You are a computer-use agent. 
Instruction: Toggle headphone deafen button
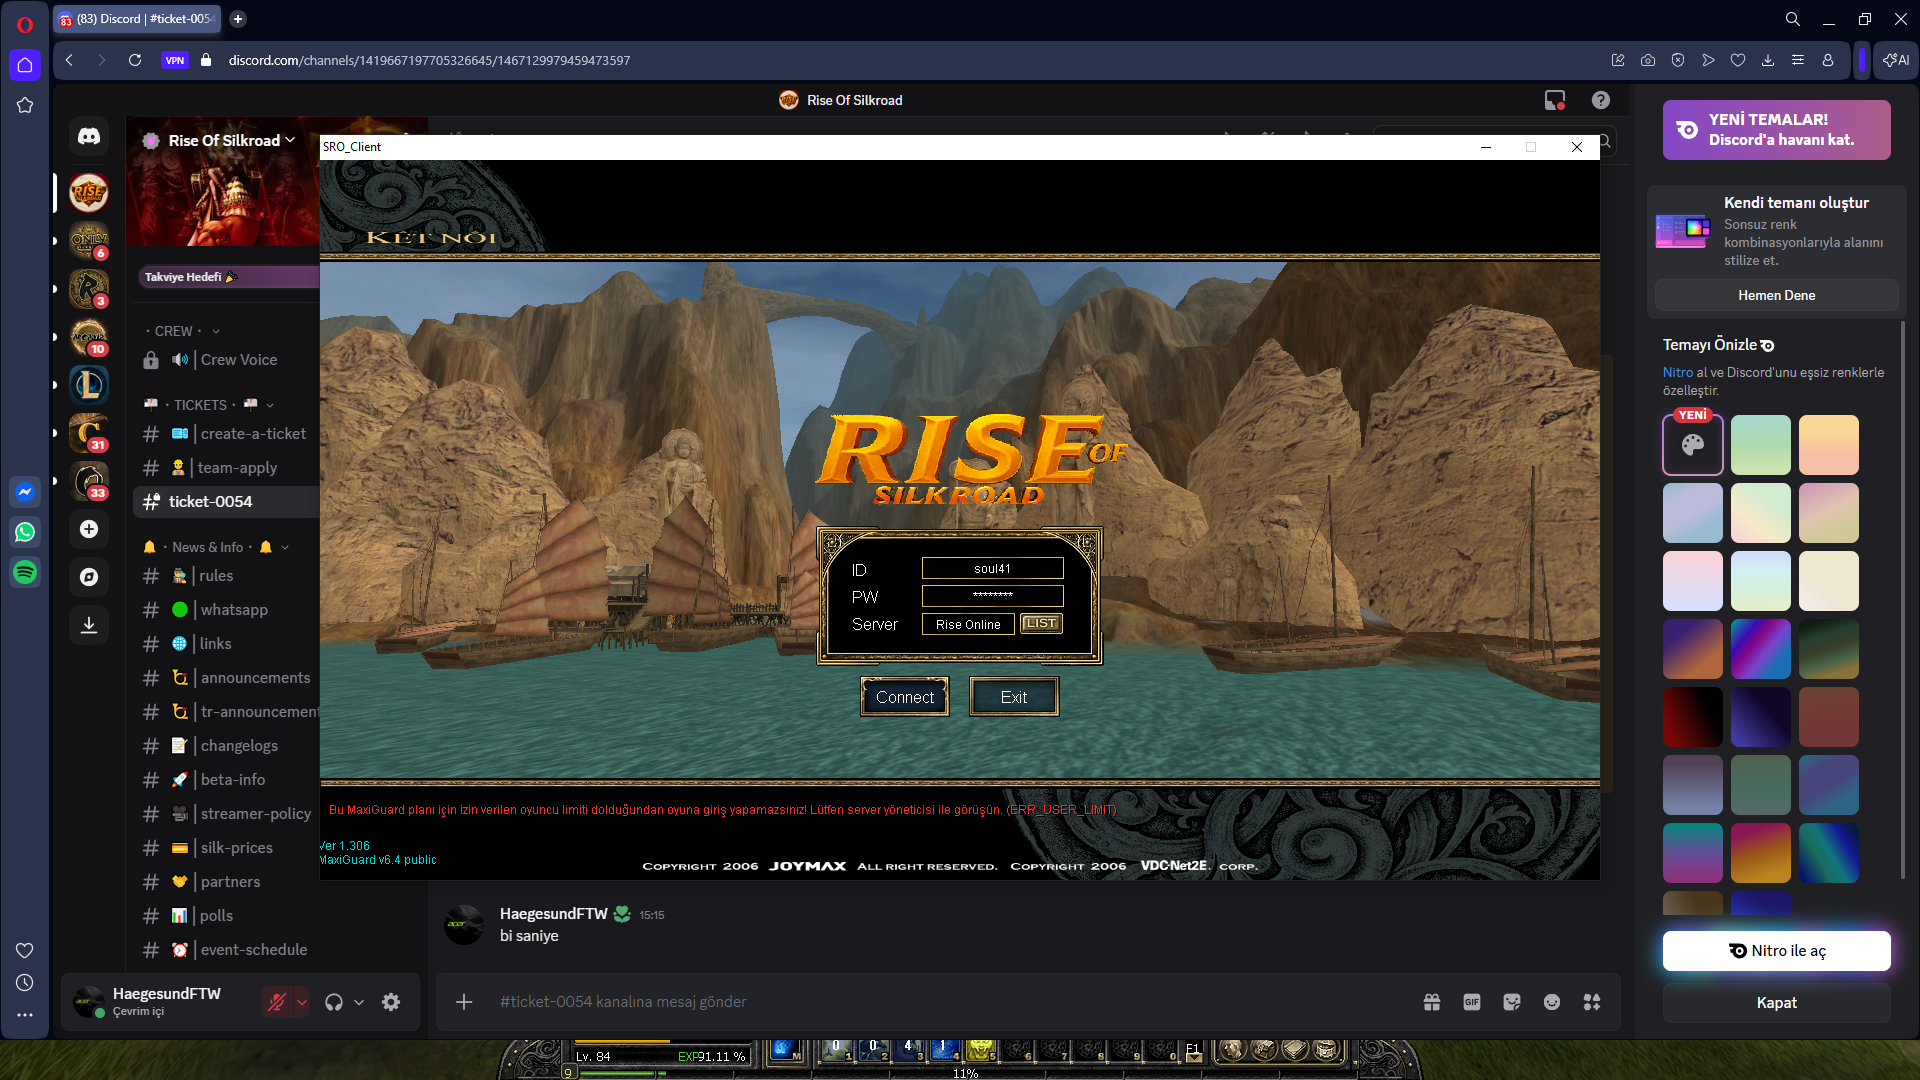[x=334, y=1002]
